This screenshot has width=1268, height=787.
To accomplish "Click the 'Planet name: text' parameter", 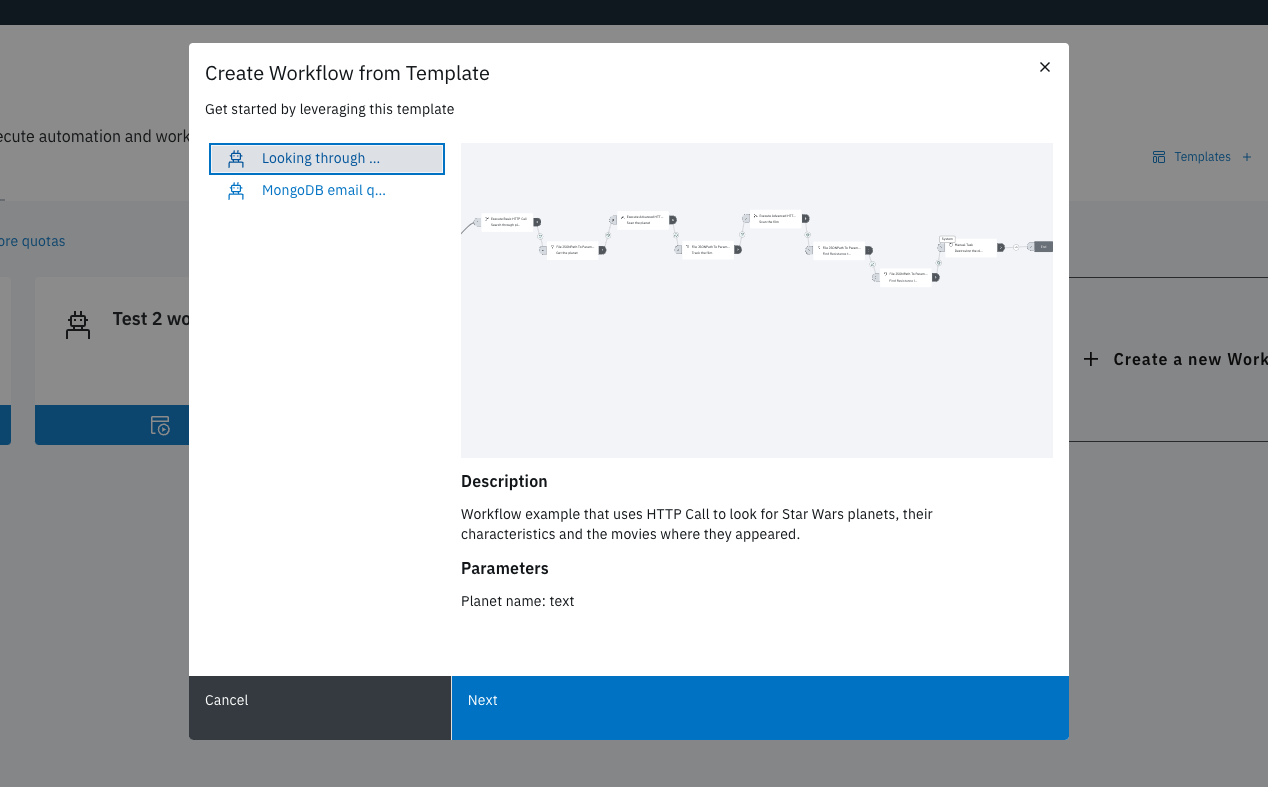I will coord(518,601).
